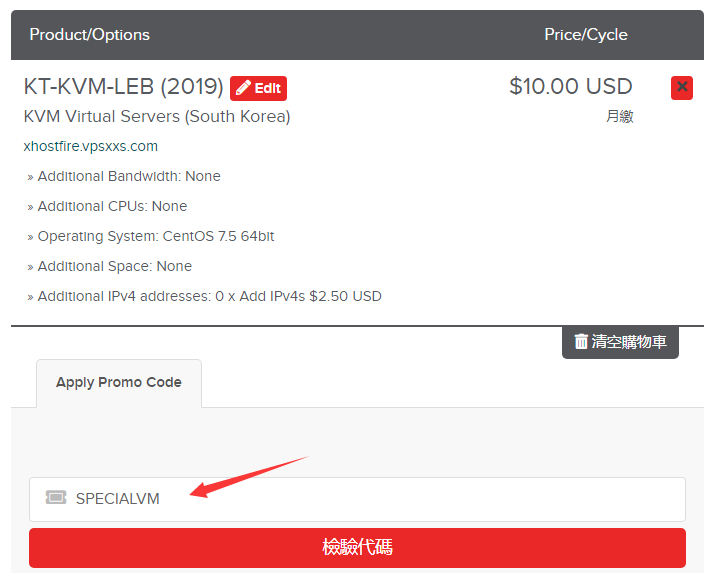
Task: Select the Additional Bandwidth: None option line
Action: 124,176
